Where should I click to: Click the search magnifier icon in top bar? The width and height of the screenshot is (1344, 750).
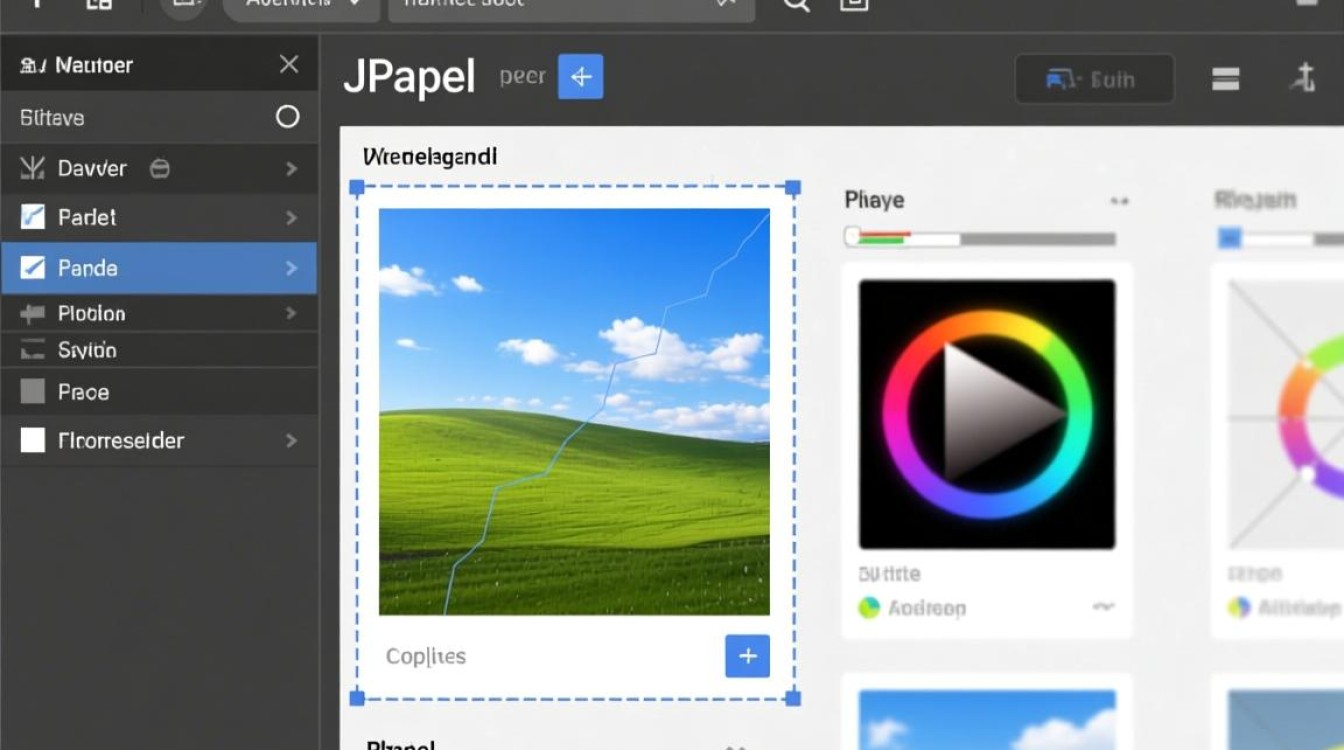[x=795, y=5]
